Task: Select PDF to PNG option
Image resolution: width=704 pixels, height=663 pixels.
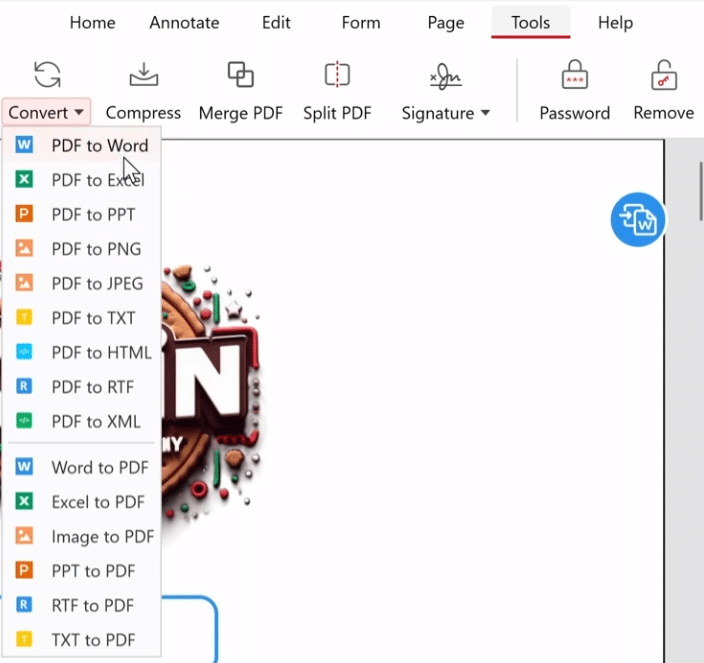Action: click(x=82, y=249)
